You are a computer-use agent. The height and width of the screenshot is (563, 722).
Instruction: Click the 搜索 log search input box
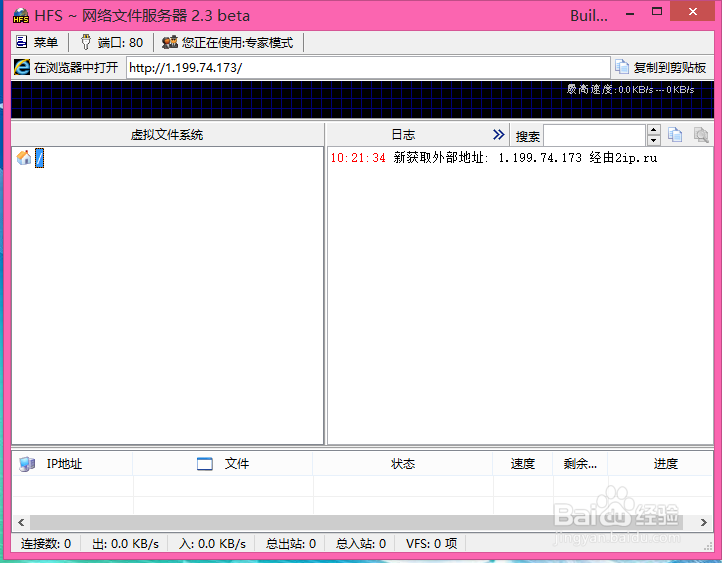(594, 135)
